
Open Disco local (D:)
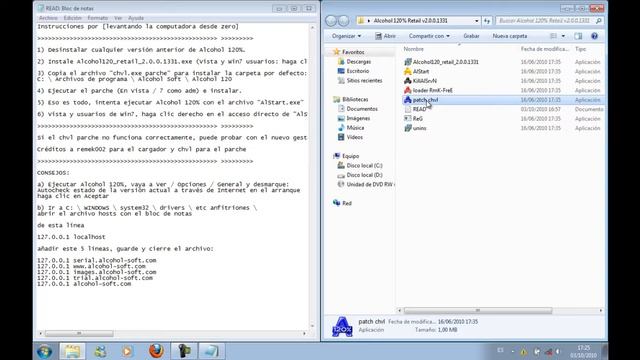tap(364, 175)
